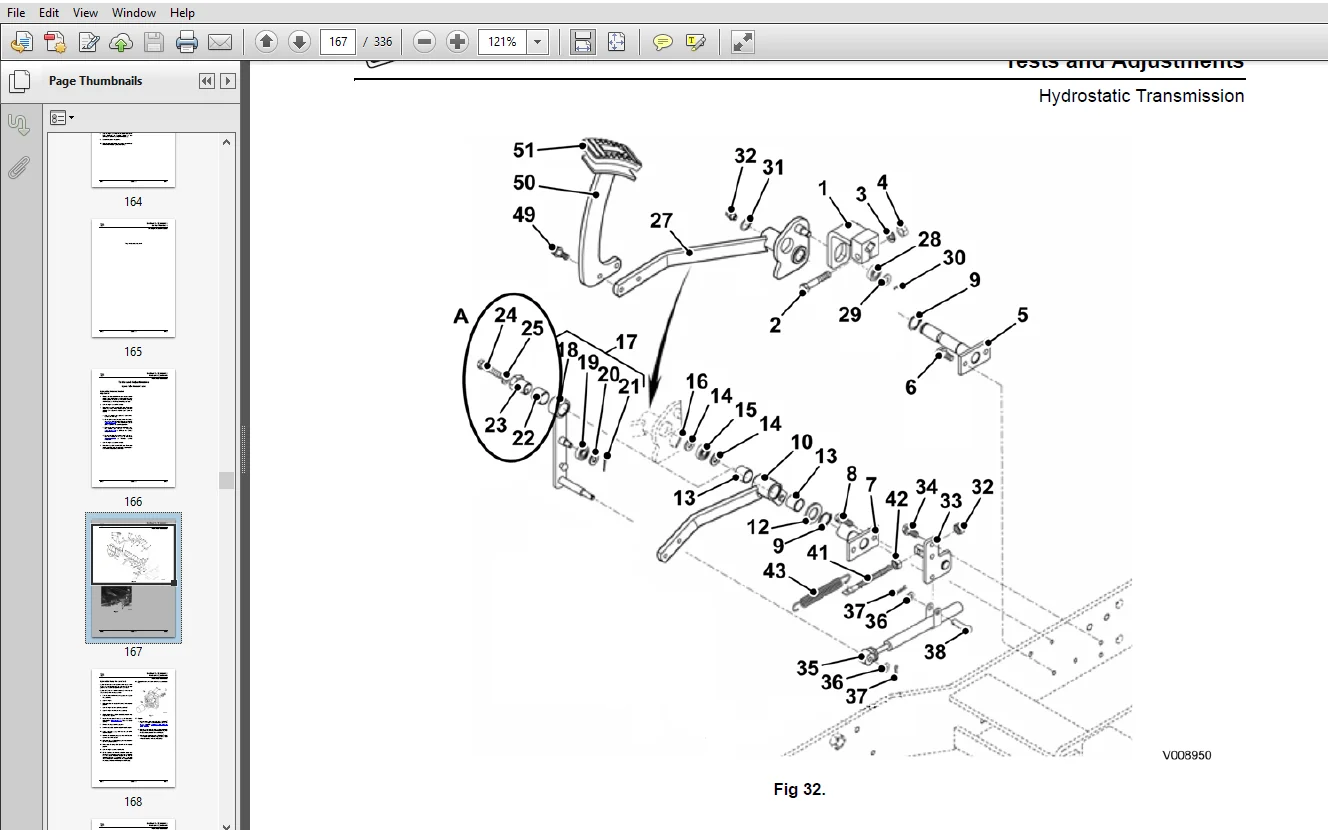The height and width of the screenshot is (830, 1328).
Task: Zoom out with the minus button
Action: click(x=425, y=42)
